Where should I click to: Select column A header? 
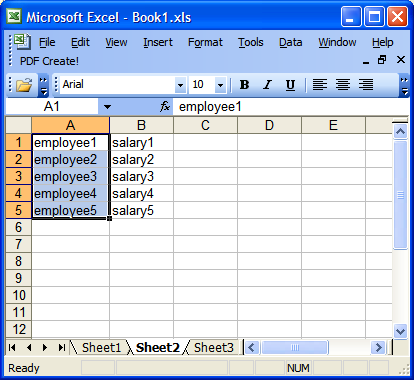click(x=70, y=125)
